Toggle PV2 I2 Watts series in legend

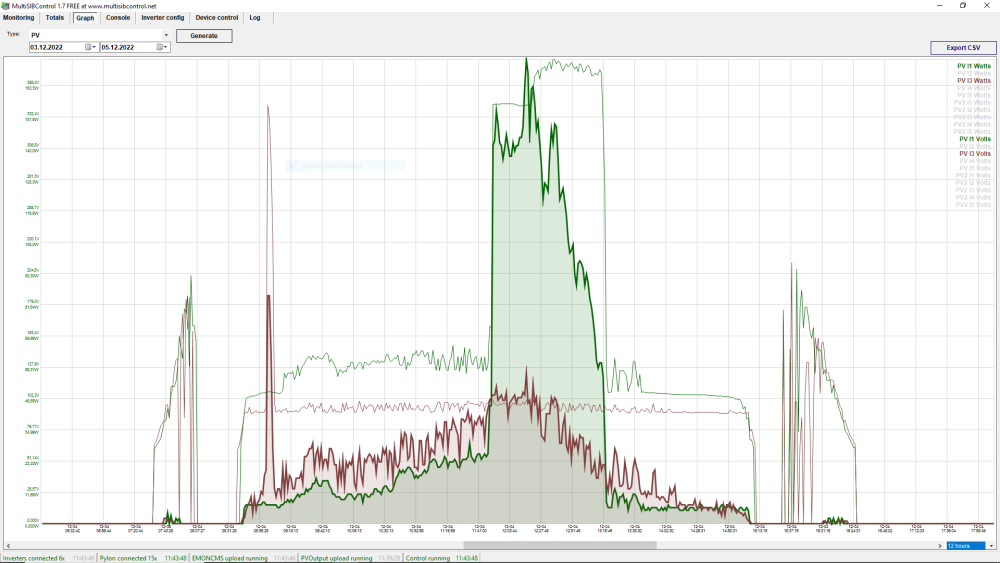(x=972, y=110)
